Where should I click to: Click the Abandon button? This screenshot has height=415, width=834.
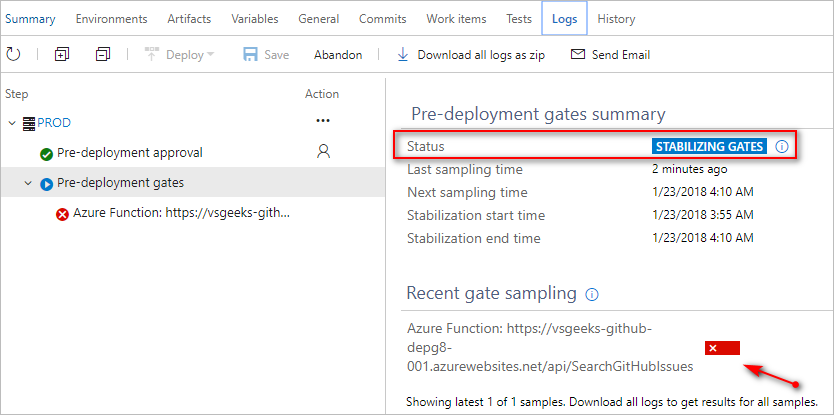[338, 55]
